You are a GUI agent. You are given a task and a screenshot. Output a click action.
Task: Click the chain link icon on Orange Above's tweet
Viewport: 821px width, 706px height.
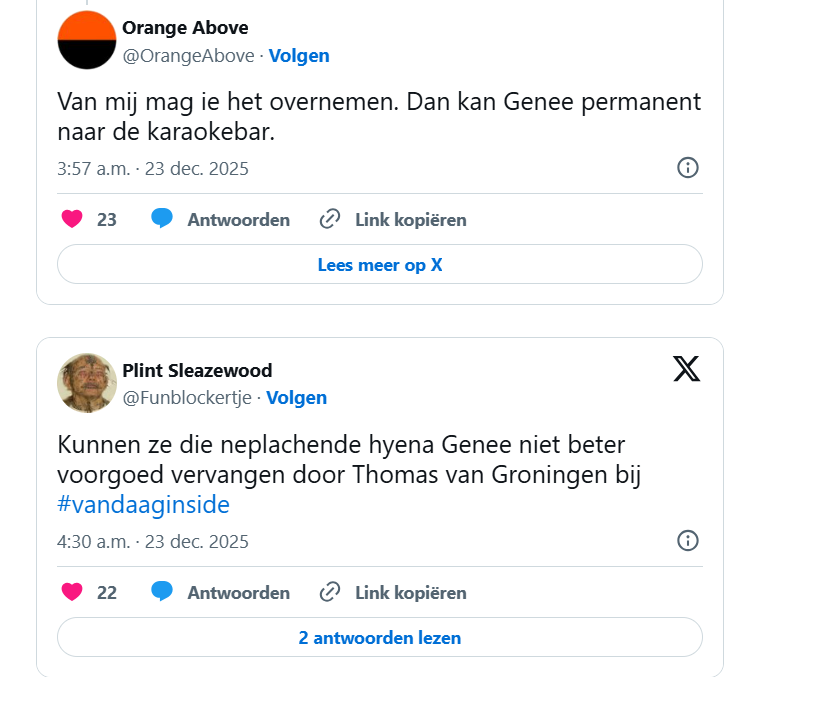(330, 219)
